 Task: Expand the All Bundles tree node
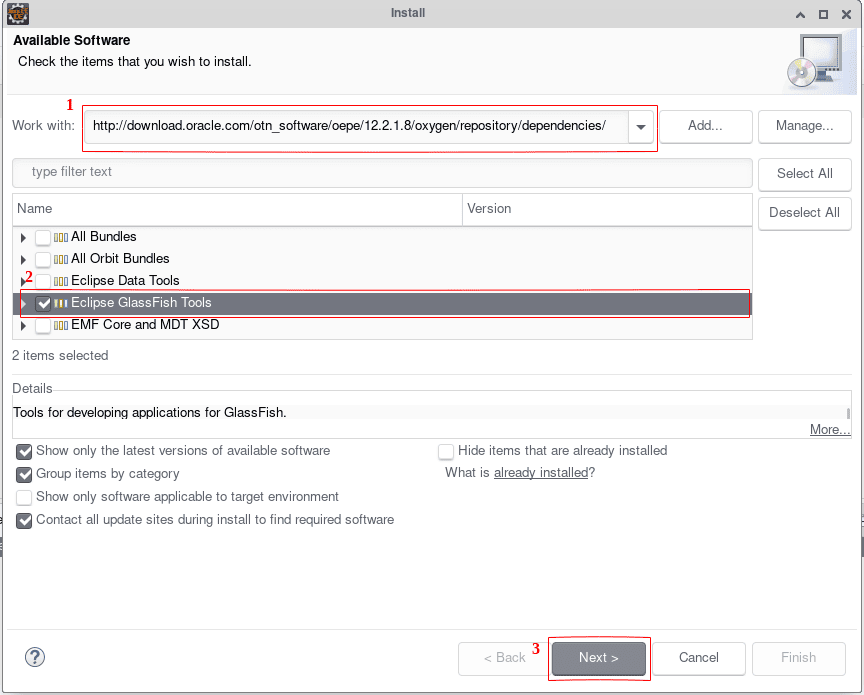point(22,236)
